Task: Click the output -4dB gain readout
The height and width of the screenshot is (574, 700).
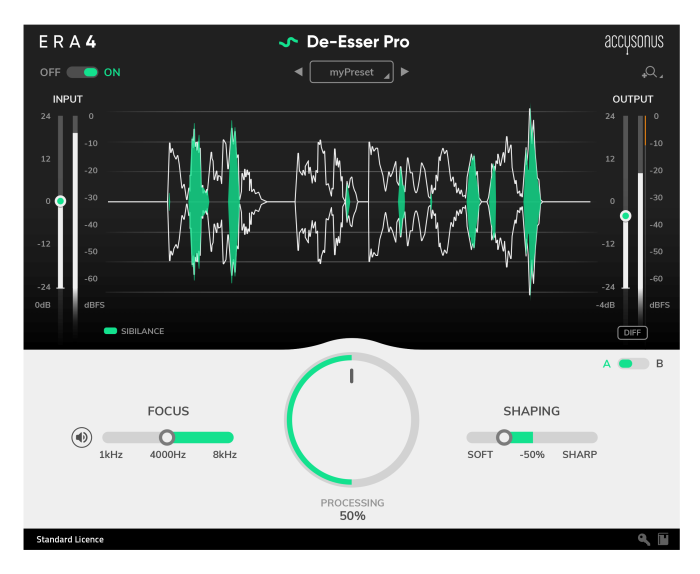Action: (605, 305)
